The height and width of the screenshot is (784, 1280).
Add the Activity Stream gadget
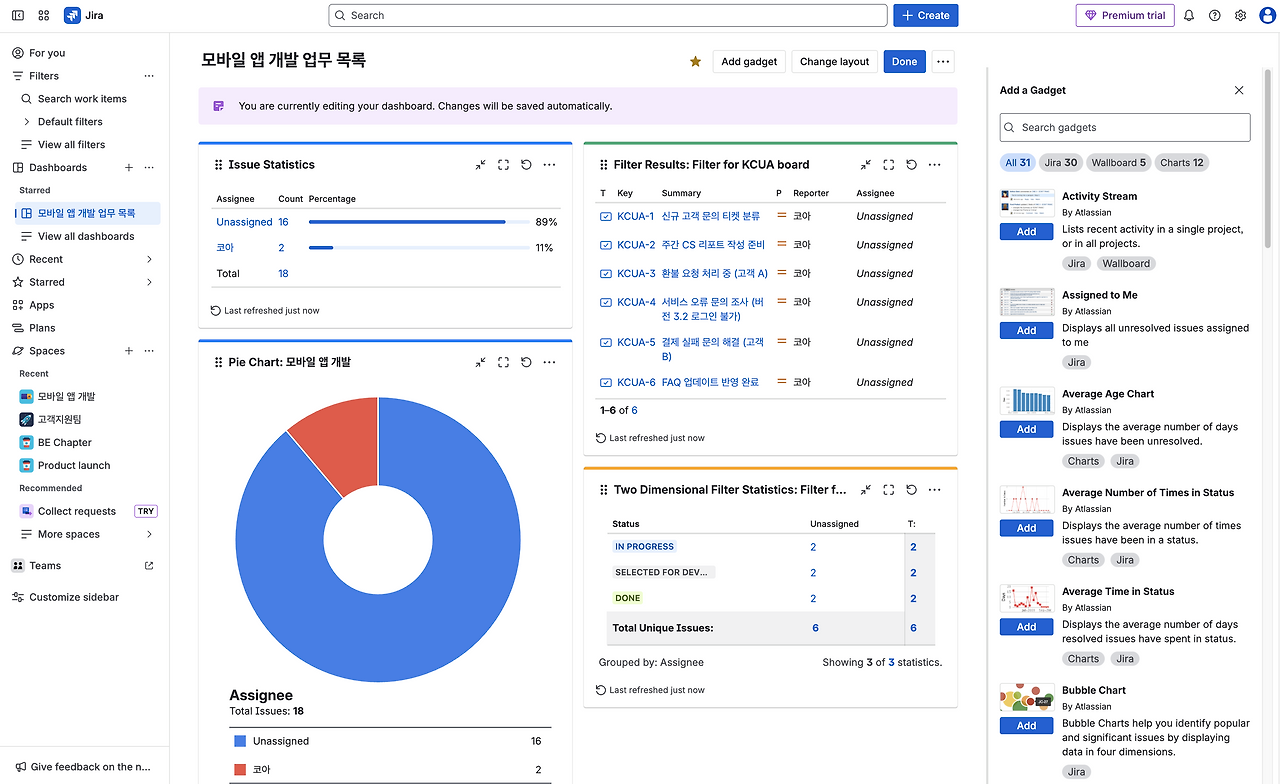(x=1026, y=231)
